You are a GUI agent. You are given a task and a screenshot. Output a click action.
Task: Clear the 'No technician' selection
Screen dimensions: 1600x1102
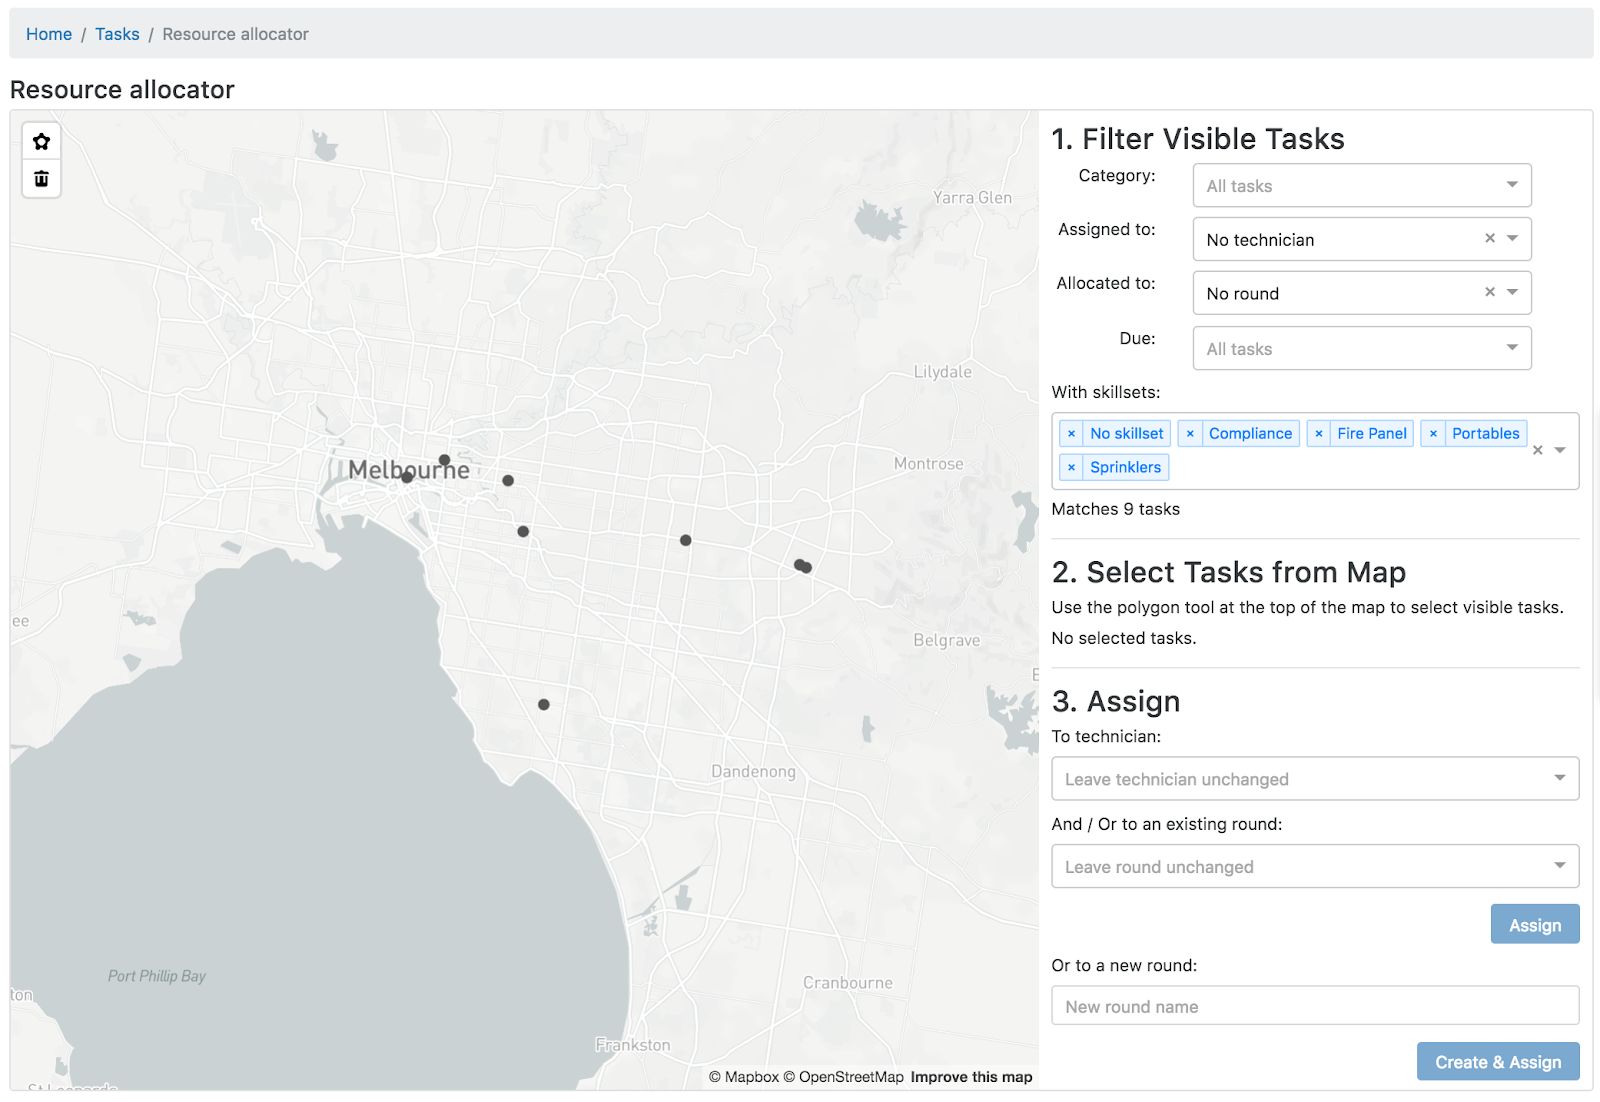(1490, 239)
